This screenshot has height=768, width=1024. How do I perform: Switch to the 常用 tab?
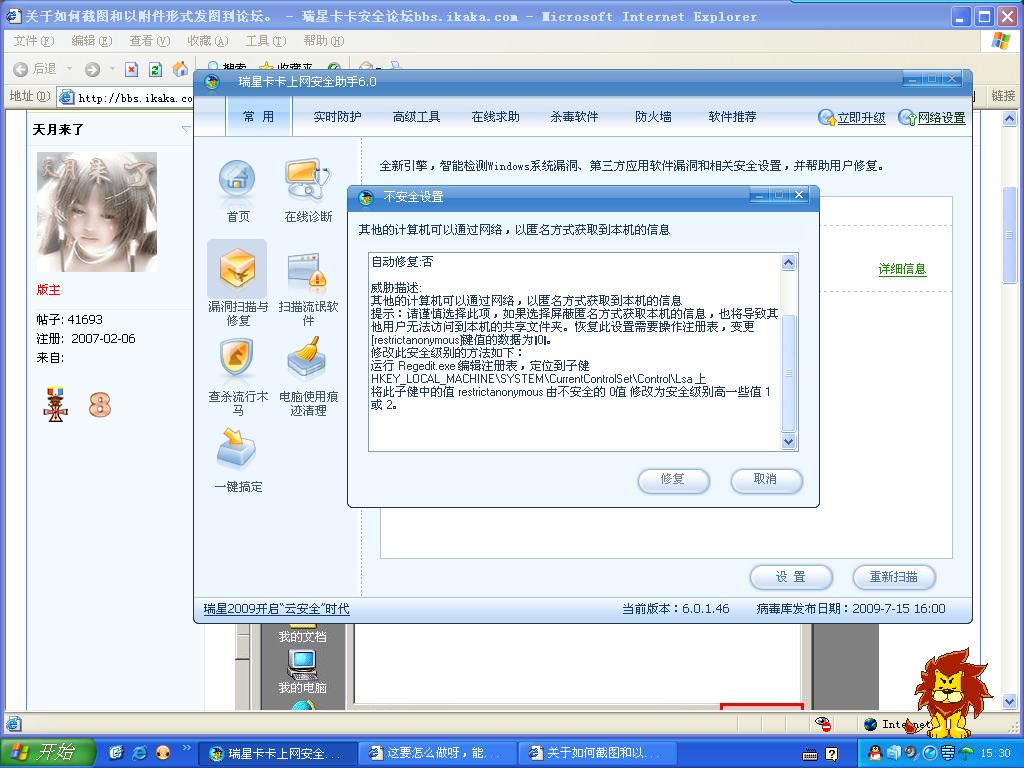click(259, 117)
